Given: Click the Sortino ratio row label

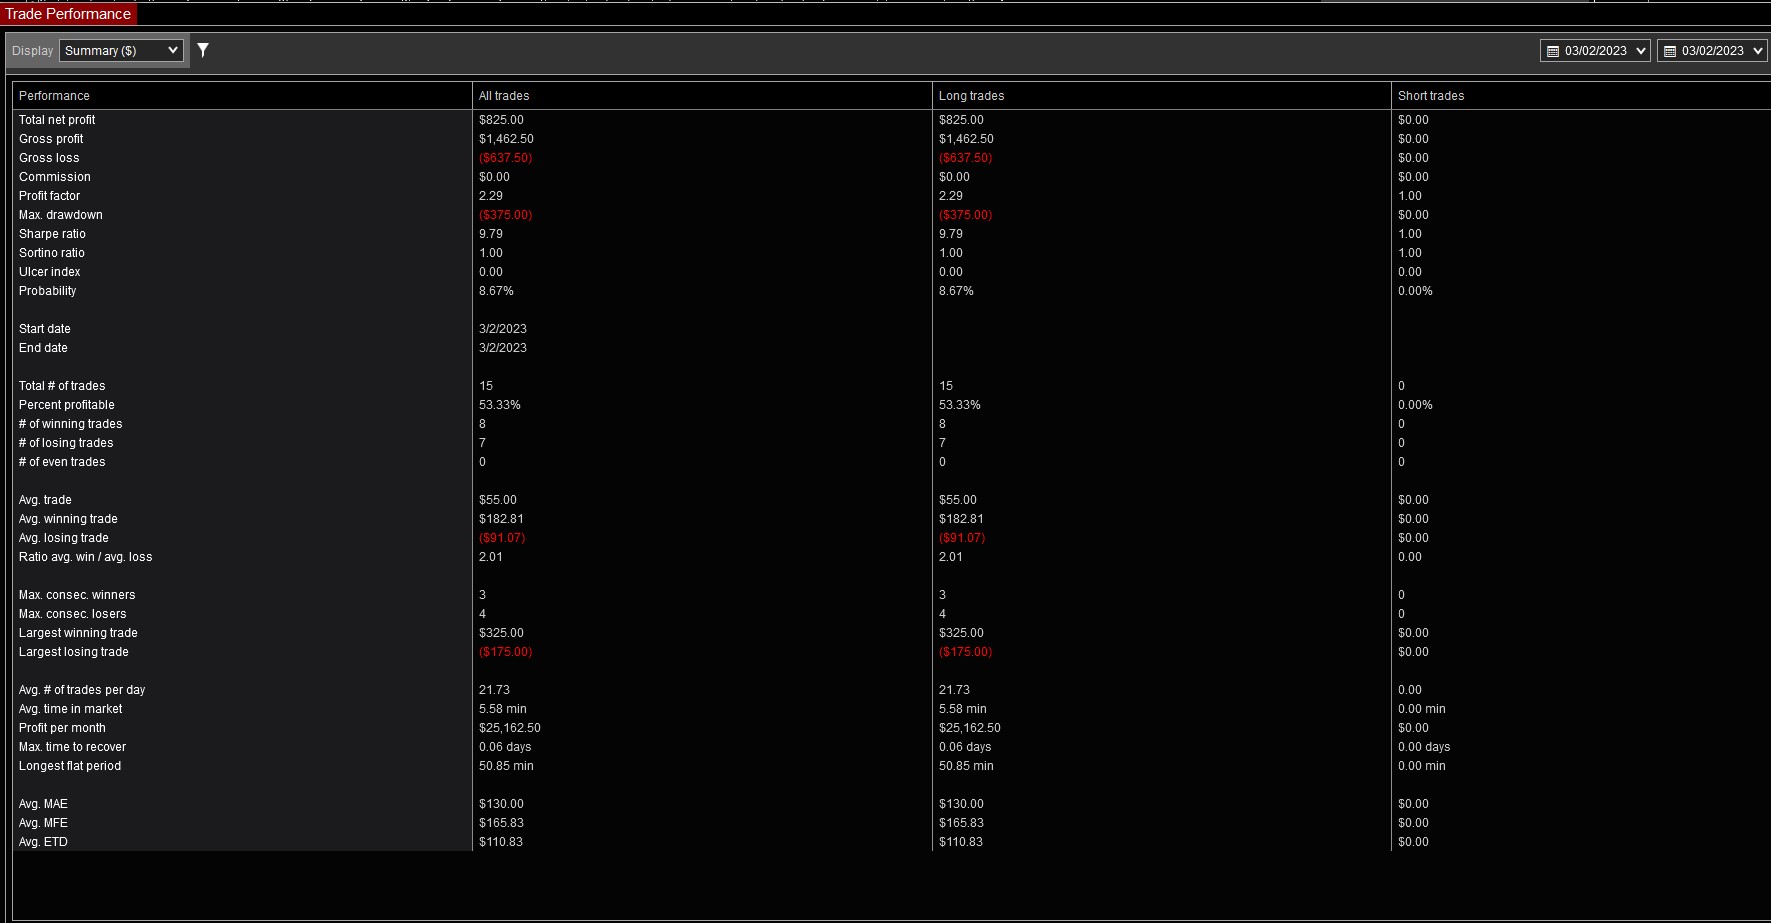Looking at the screenshot, I should click(52, 253).
